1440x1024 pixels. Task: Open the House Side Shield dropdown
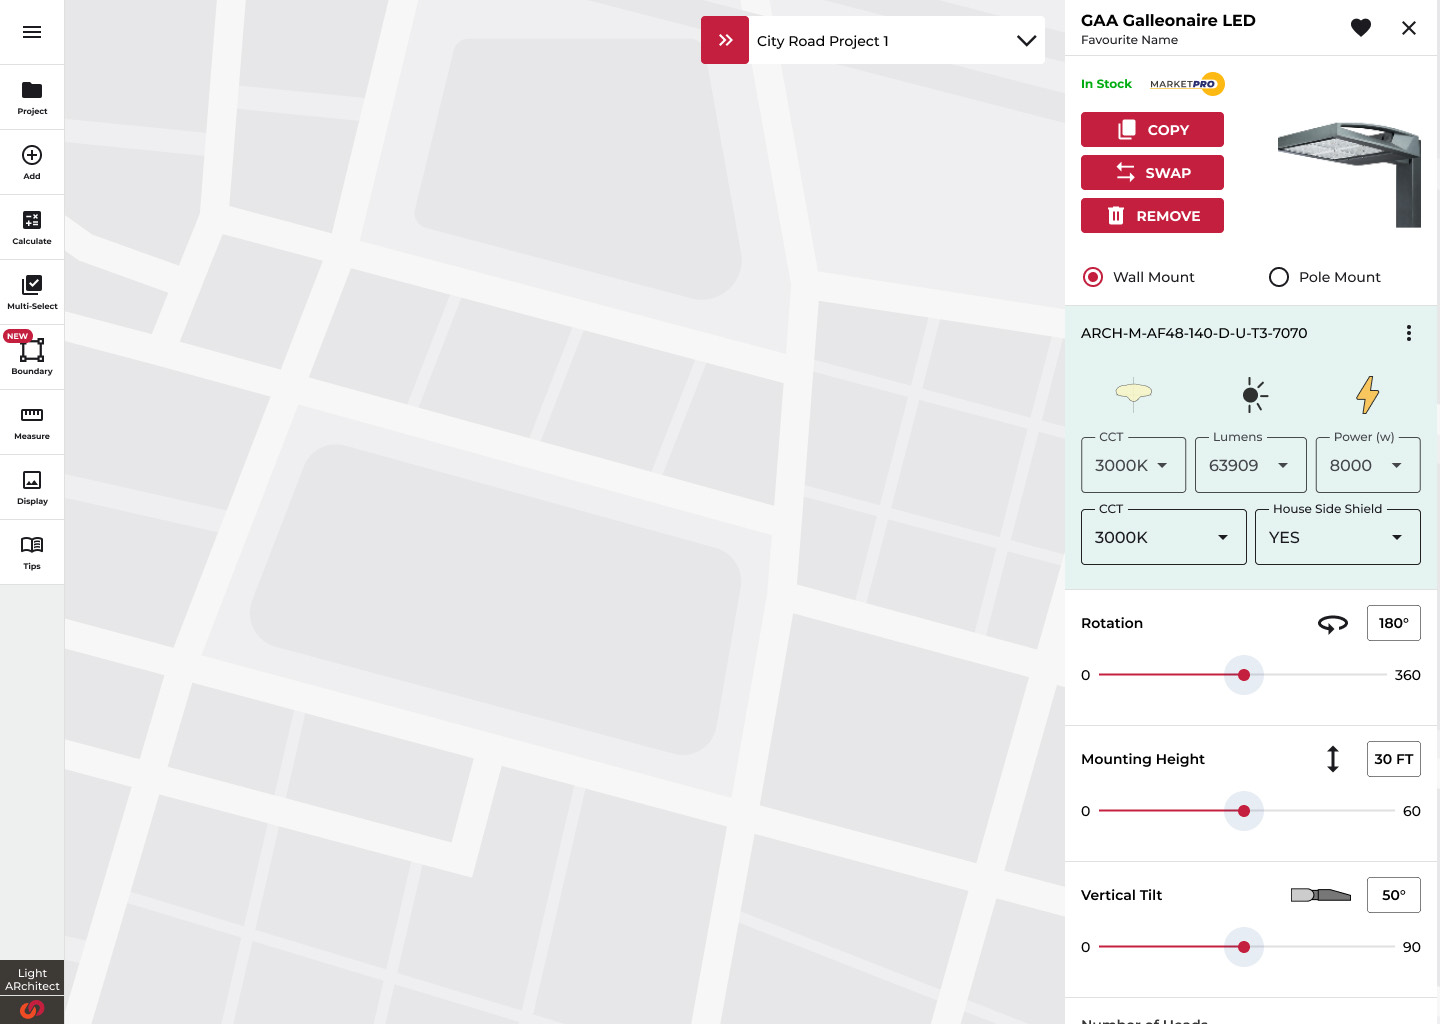1338,537
